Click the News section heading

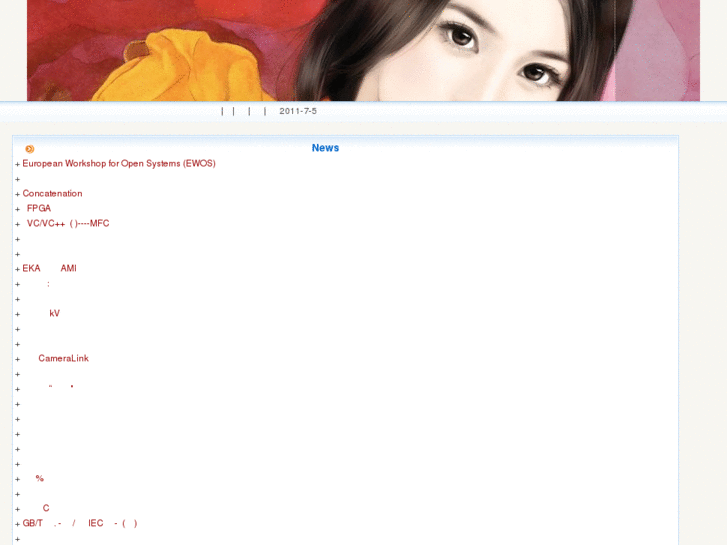coord(325,148)
